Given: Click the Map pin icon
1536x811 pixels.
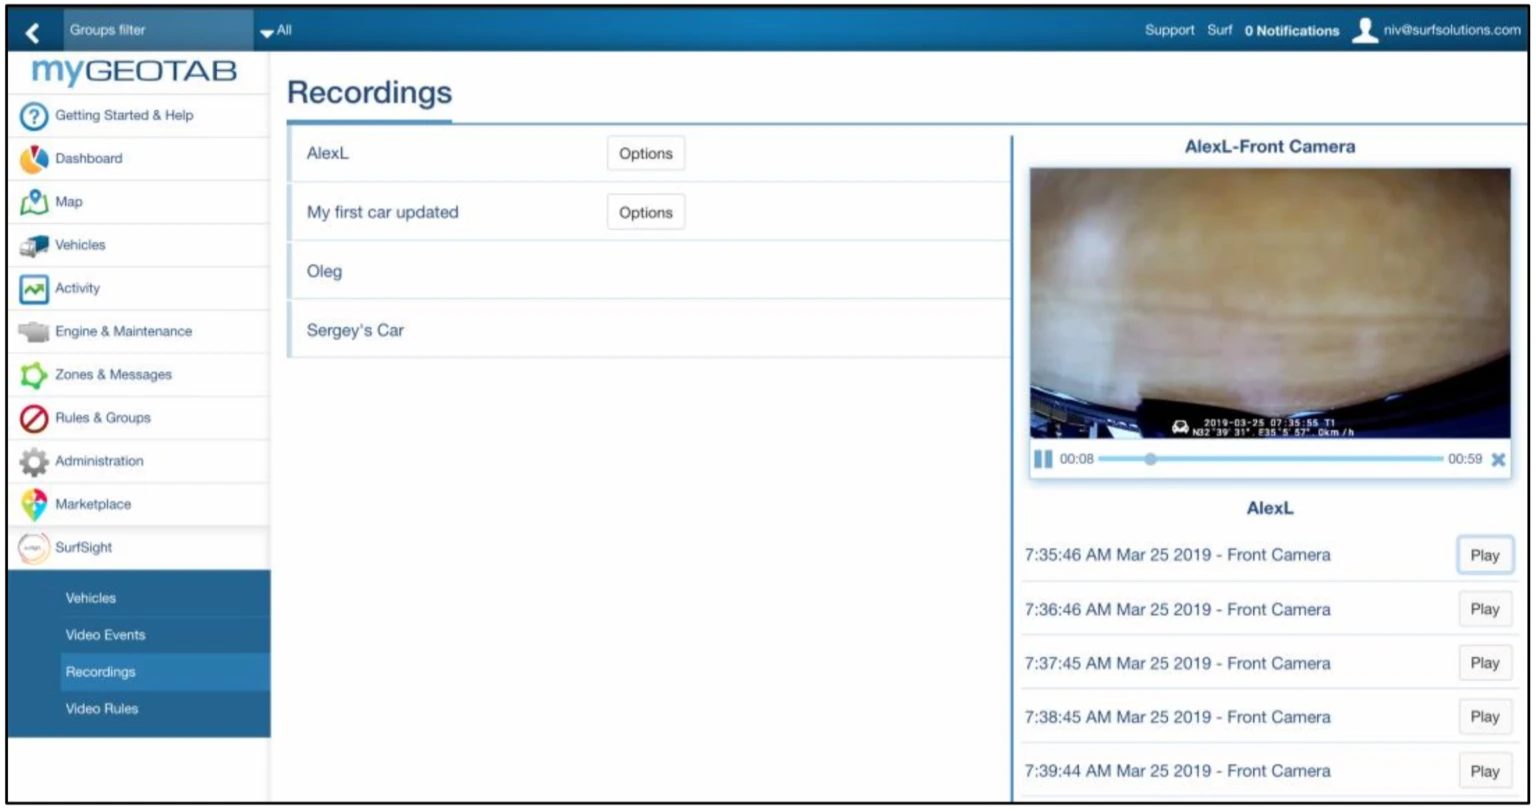Looking at the screenshot, I should coord(34,202).
